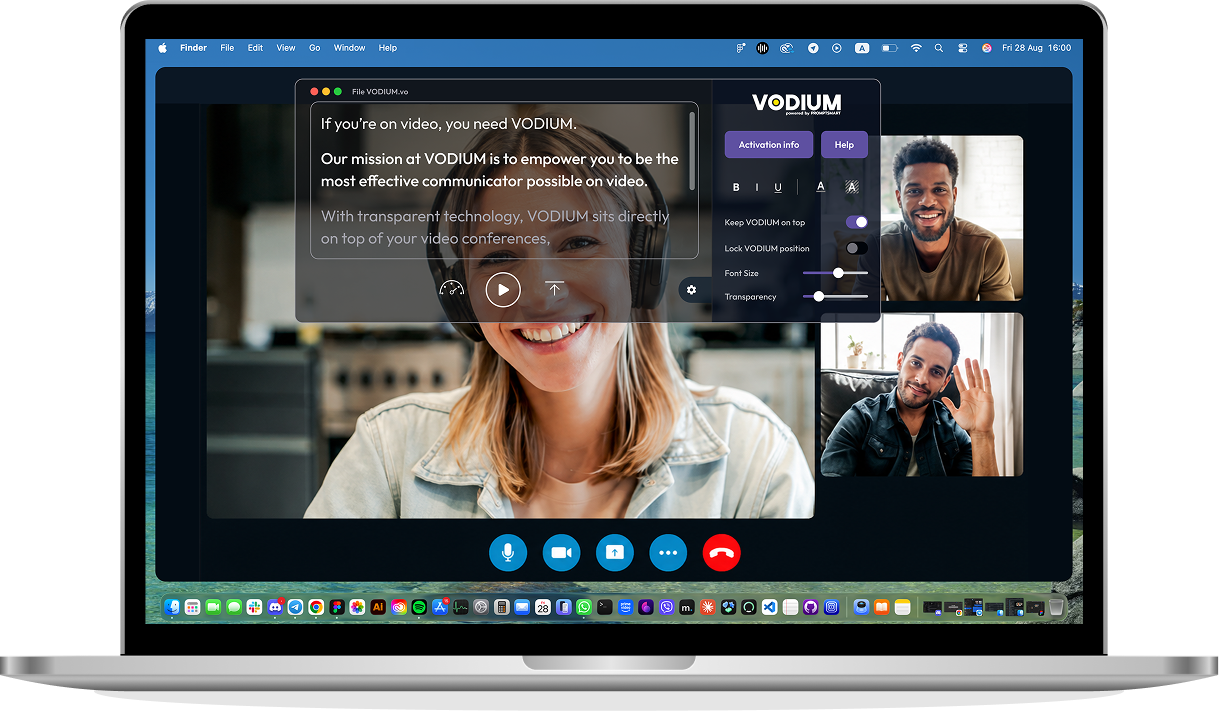Open Spotlight search in menu bar
The height and width of the screenshot is (711, 1219).
click(x=938, y=48)
